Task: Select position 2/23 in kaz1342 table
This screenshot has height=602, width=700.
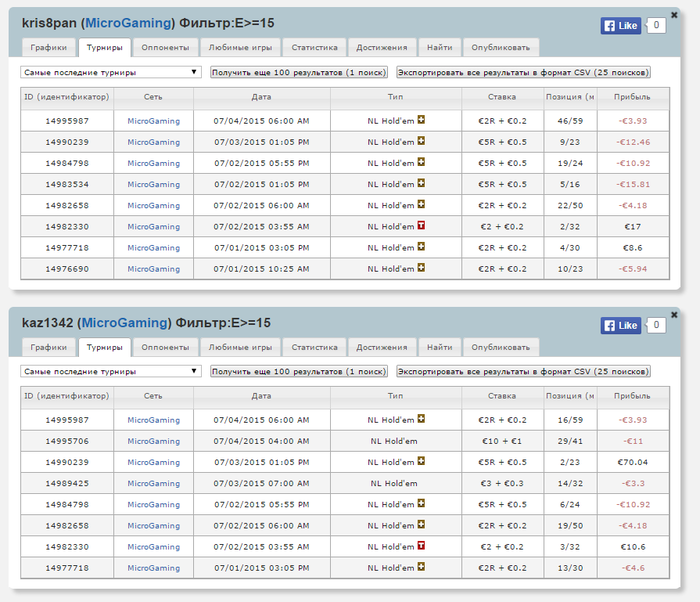Action: click(x=570, y=462)
